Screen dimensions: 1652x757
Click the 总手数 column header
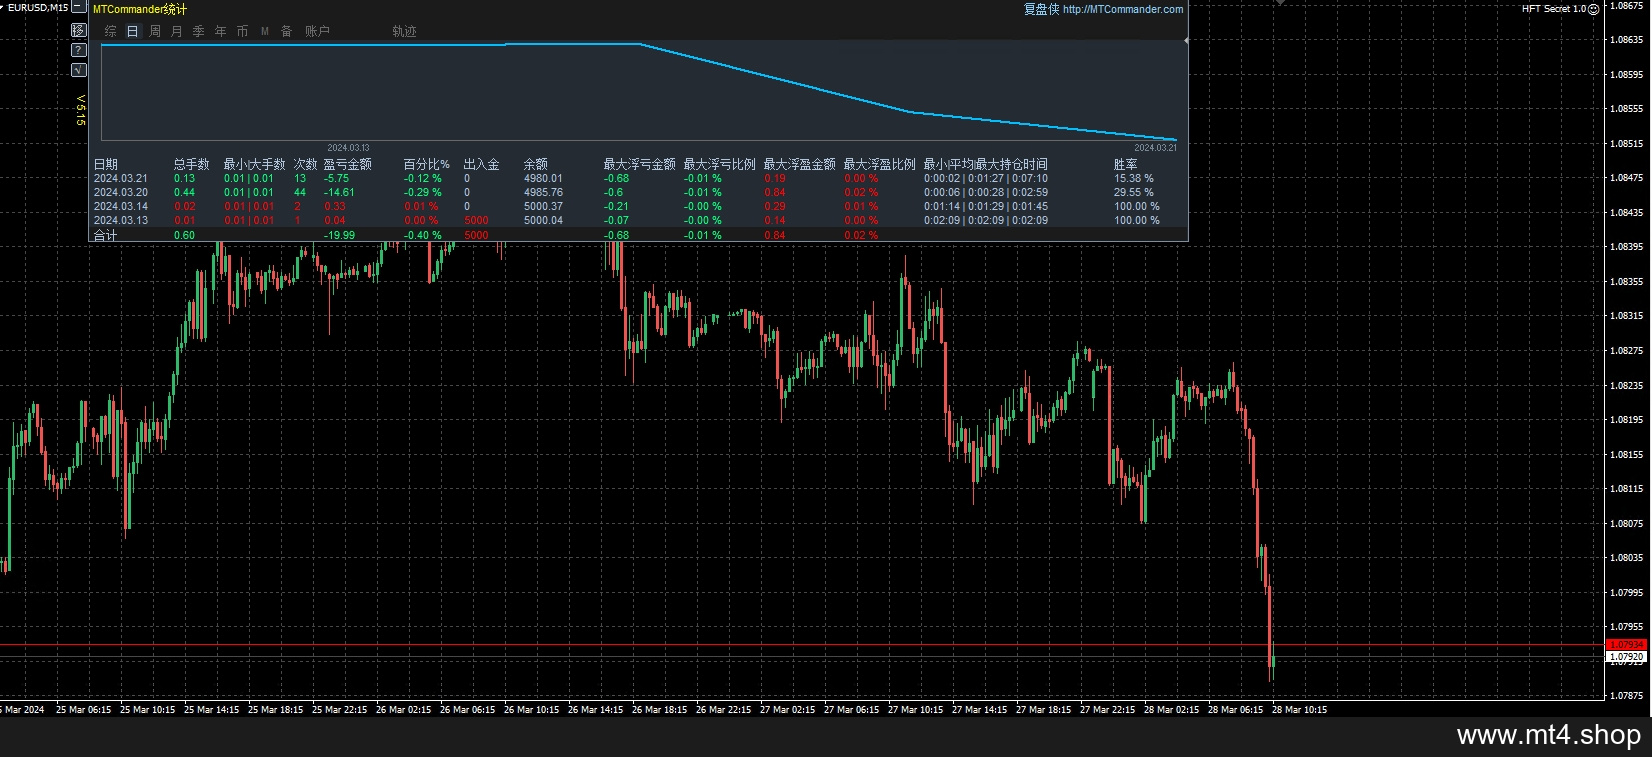(x=191, y=164)
